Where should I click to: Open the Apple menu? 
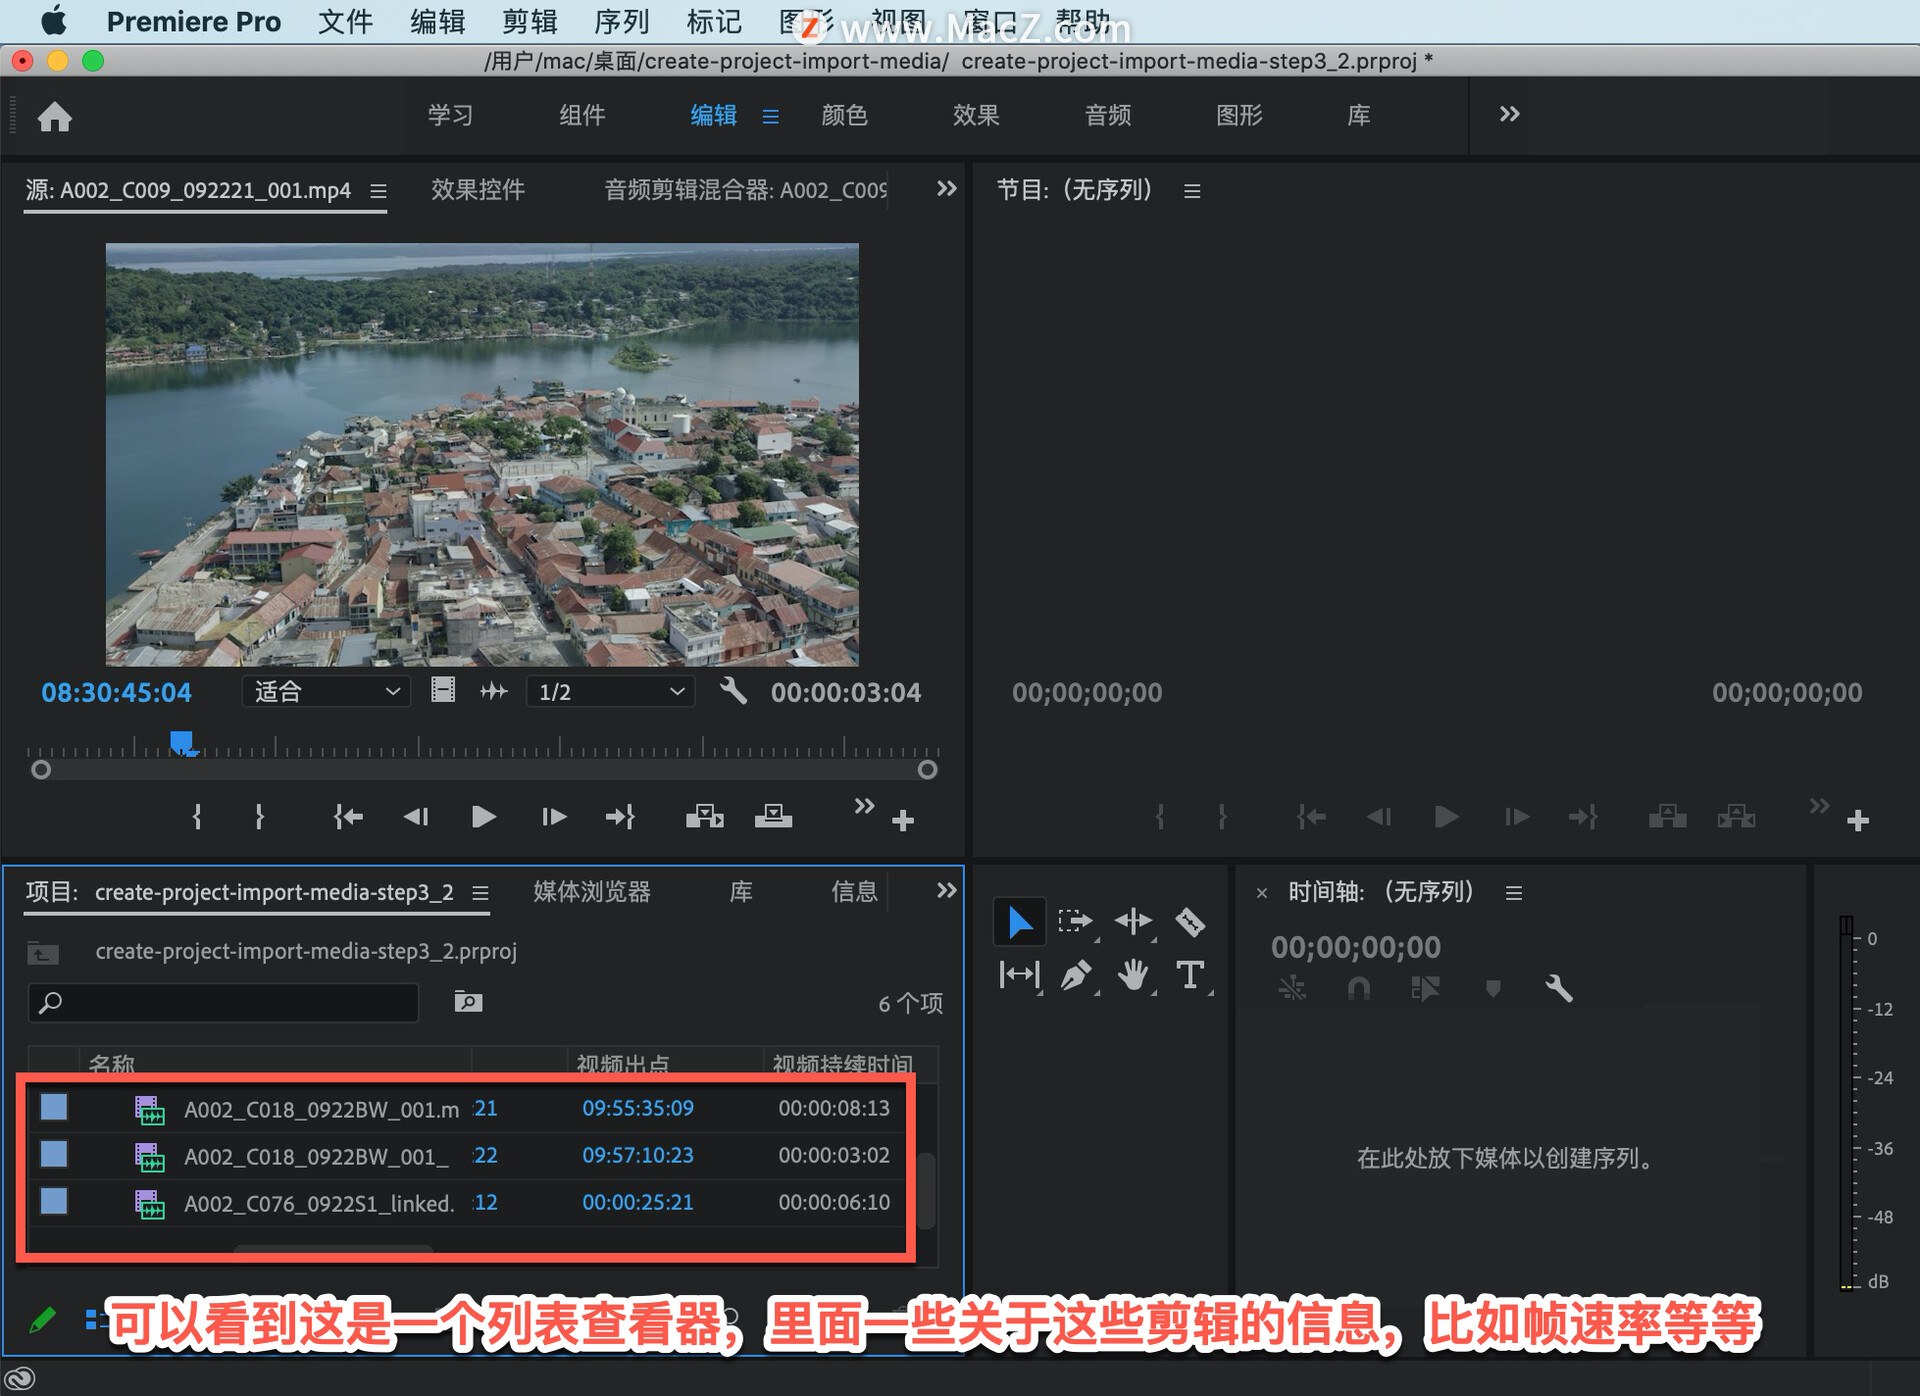54,20
